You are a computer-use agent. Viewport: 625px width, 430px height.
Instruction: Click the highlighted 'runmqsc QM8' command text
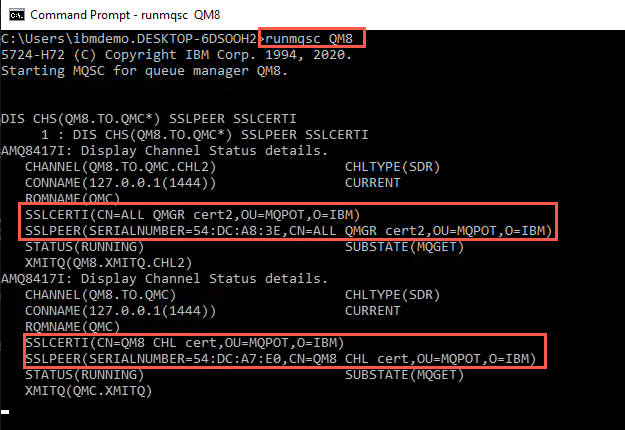point(309,39)
